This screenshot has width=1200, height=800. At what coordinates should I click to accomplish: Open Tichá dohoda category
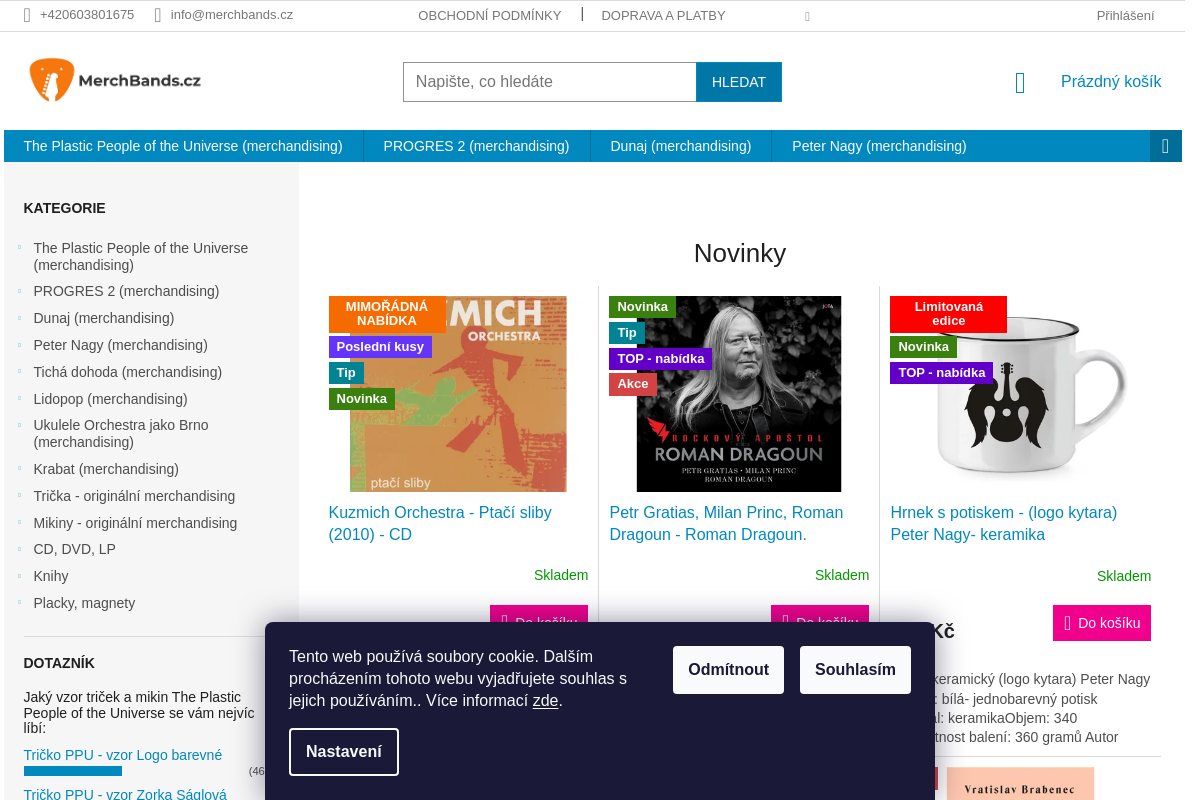click(x=127, y=372)
